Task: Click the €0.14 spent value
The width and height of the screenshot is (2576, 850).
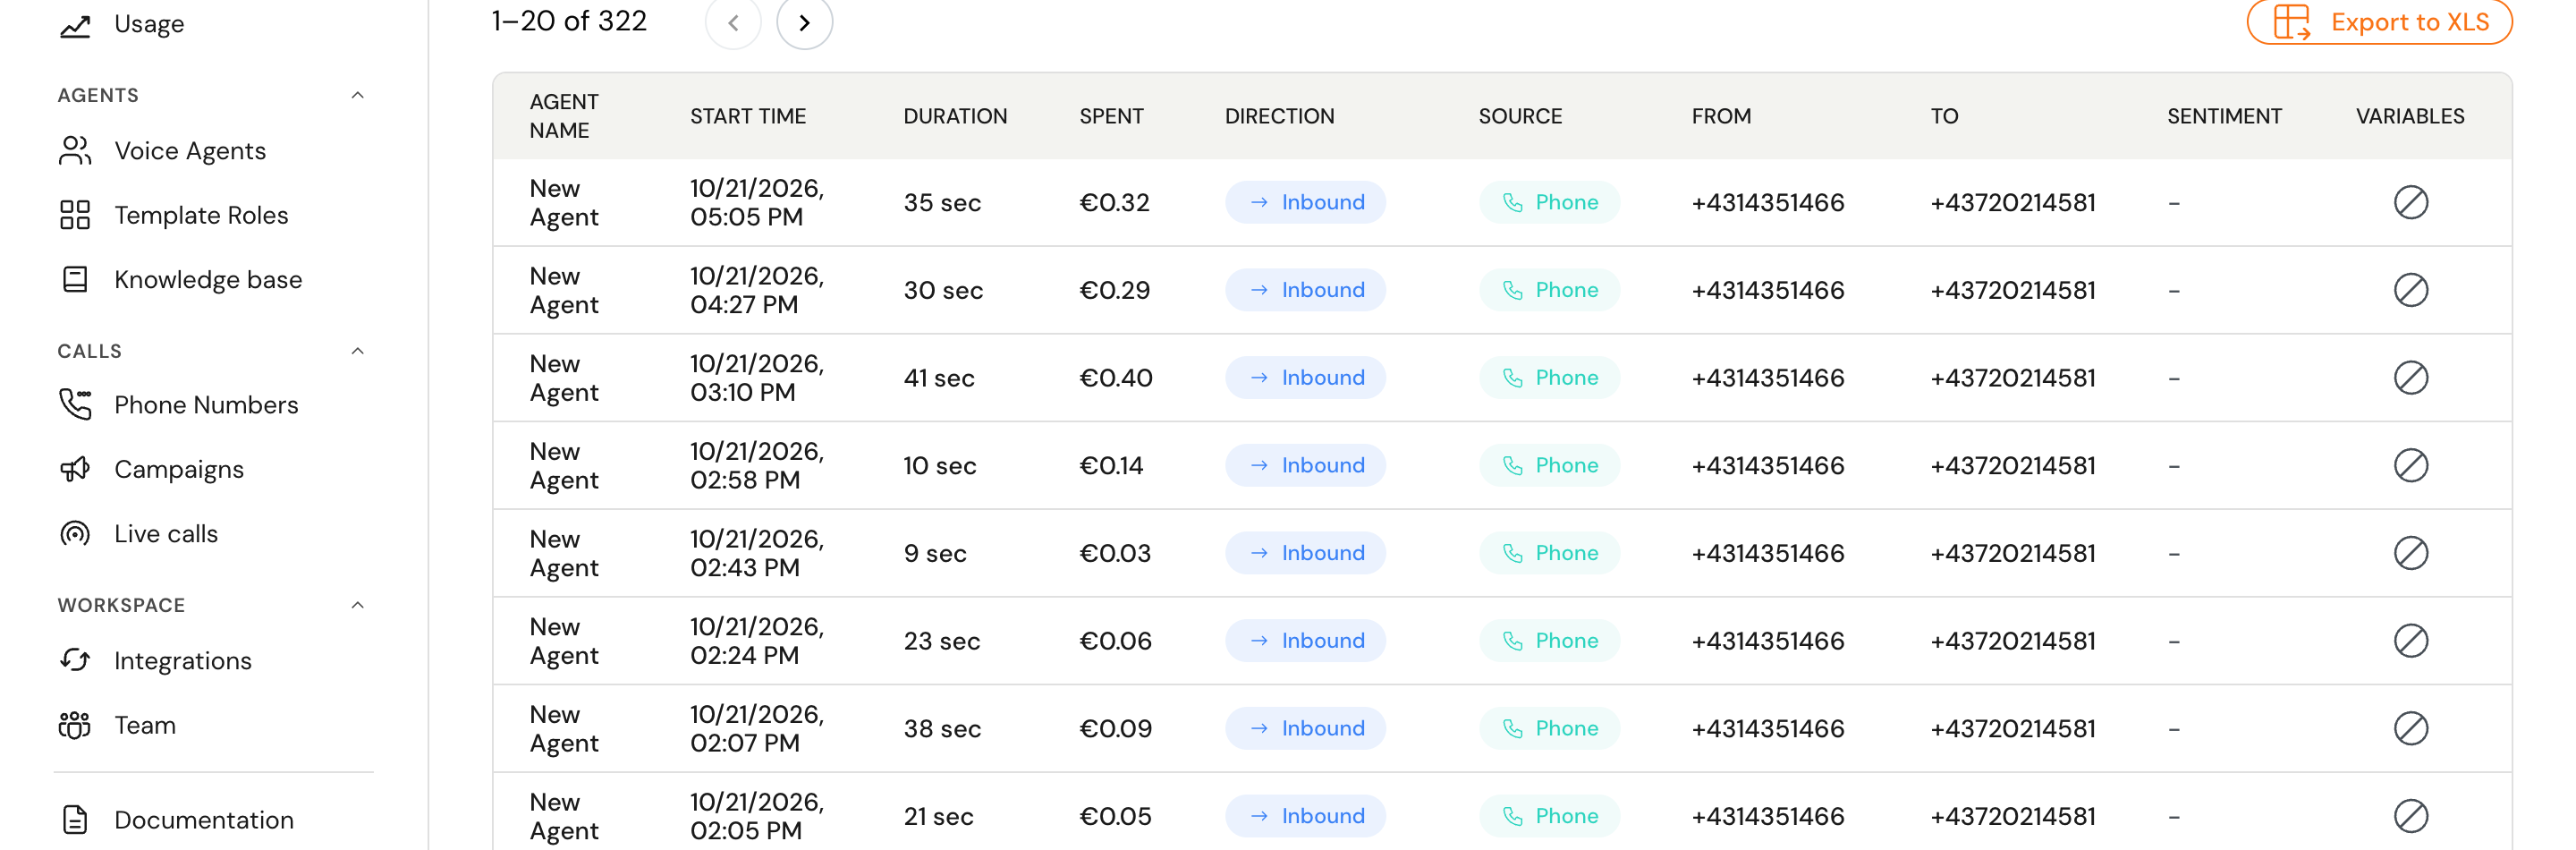Action: 1111,465
